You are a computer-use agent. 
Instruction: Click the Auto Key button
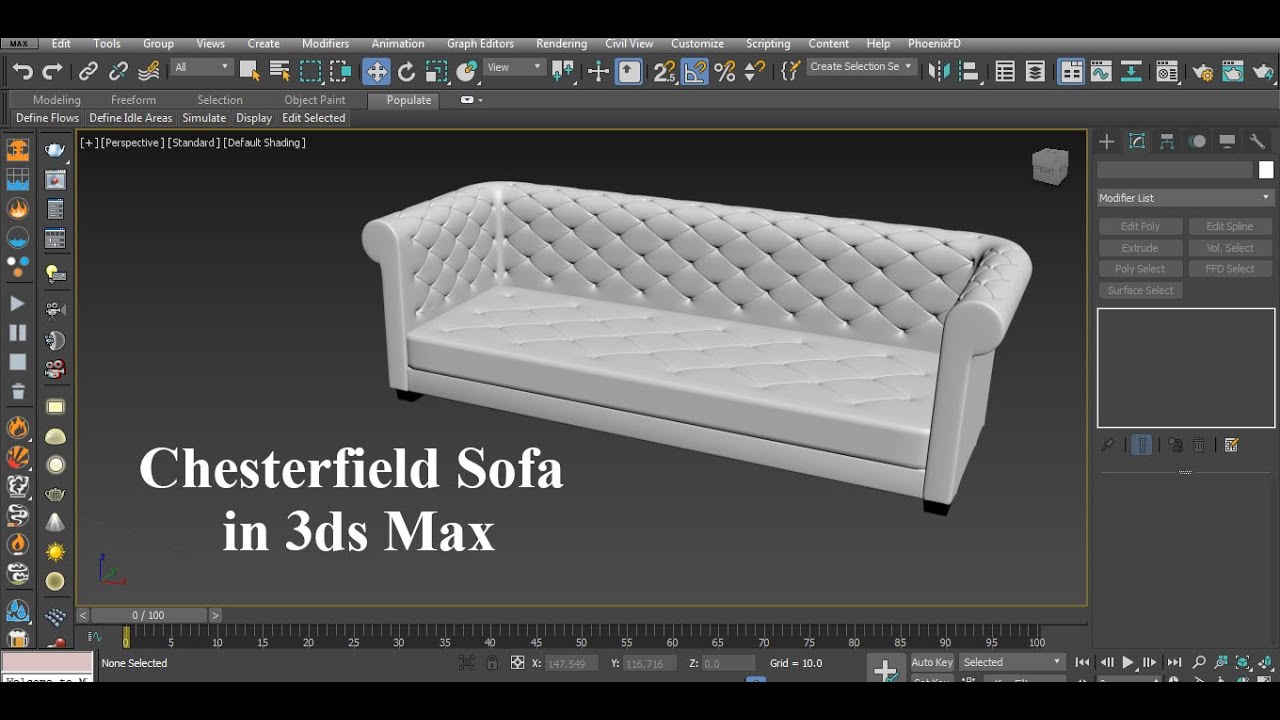(x=932, y=662)
